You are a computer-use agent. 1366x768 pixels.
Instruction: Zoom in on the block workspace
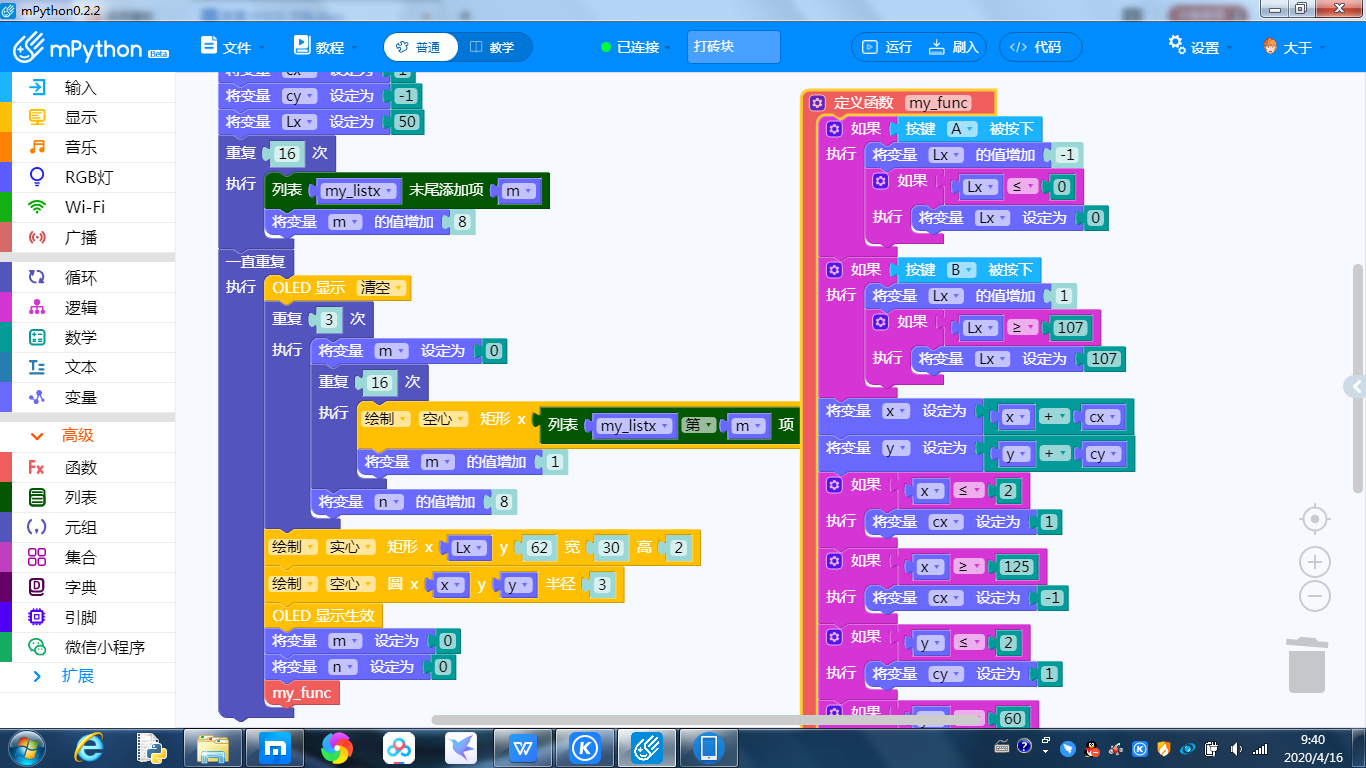click(1315, 561)
